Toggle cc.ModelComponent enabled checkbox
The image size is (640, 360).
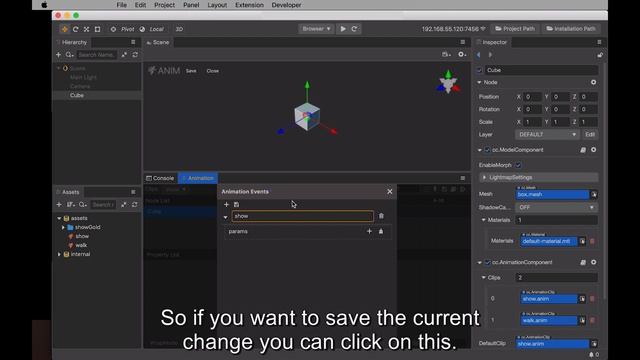pos(487,150)
